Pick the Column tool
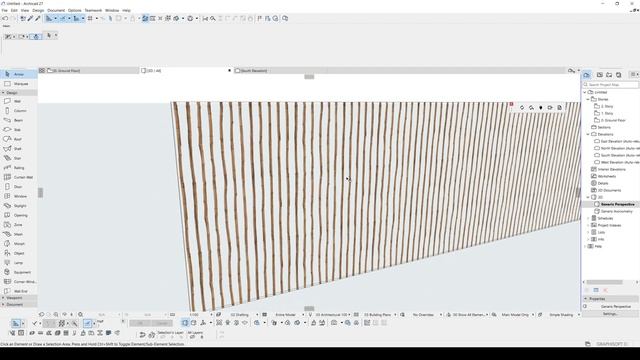640x360 pixels. [x=19, y=111]
